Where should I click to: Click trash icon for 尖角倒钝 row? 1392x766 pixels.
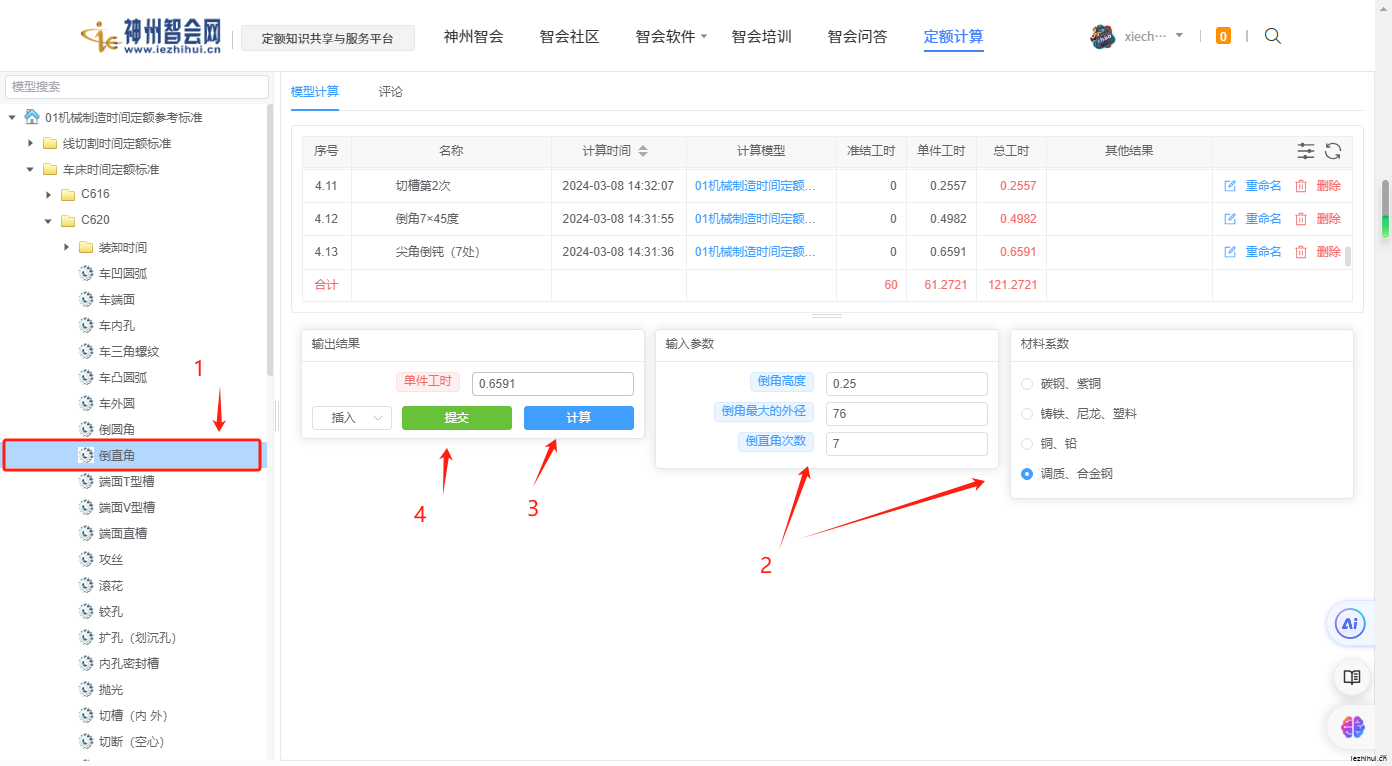pyautogui.click(x=1301, y=252)
